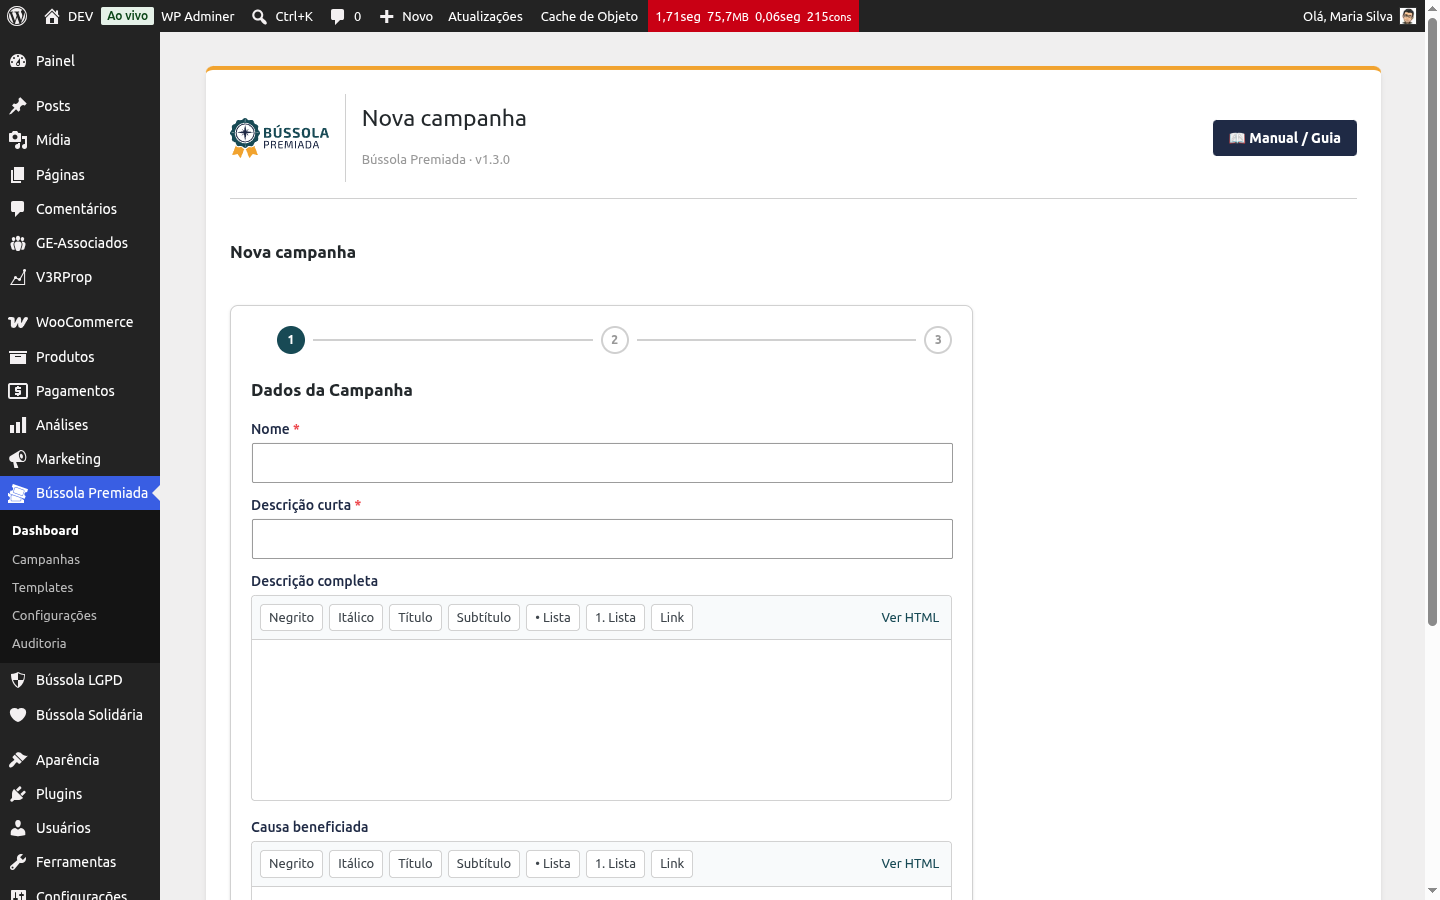Open Maria Silva user avatar
Screen dimensions: 1440x900
tap(1408, 16)
